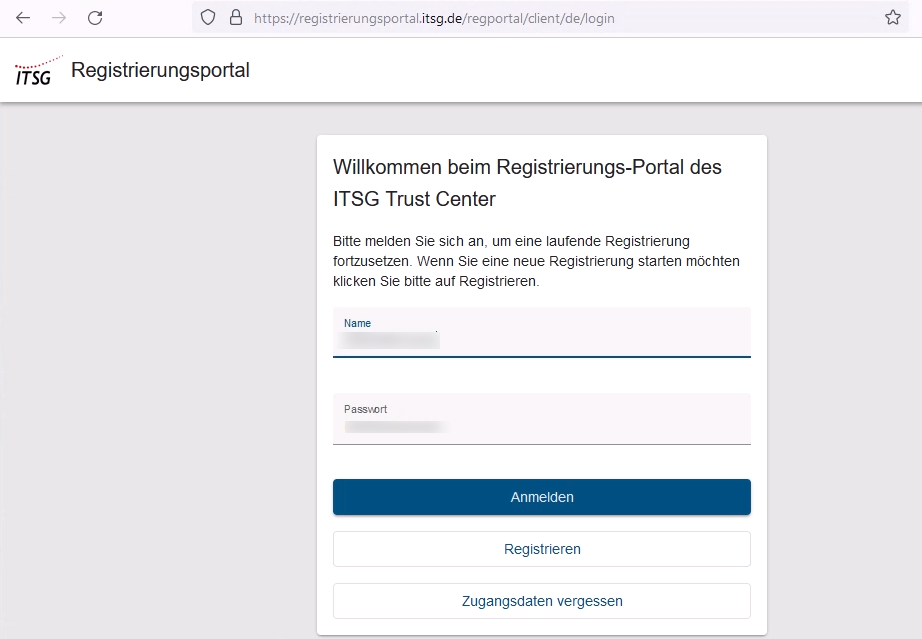Bookmark this page using the star icon

pyautogui.click(x=891, y=17)
